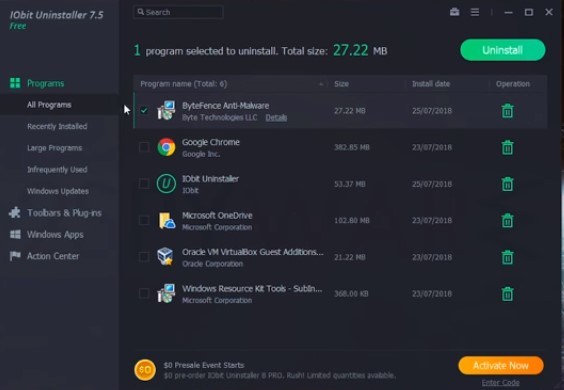Click the Action Center flag icon

tap(15, 256)
